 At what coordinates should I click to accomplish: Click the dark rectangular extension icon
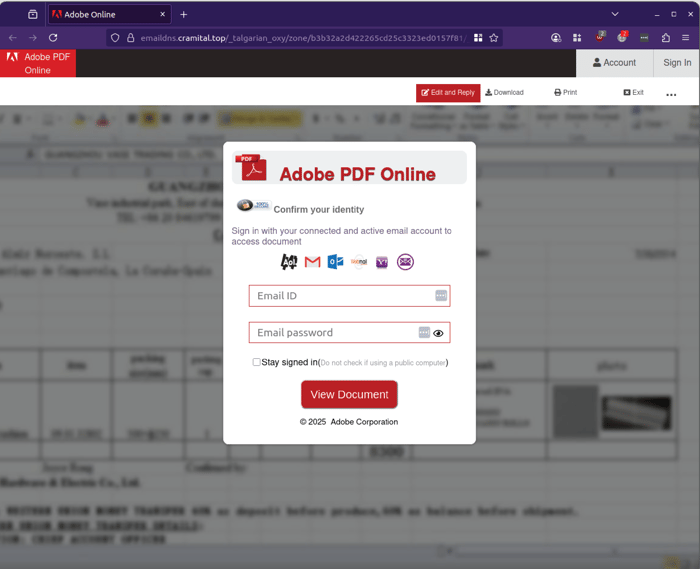[644, 38]
